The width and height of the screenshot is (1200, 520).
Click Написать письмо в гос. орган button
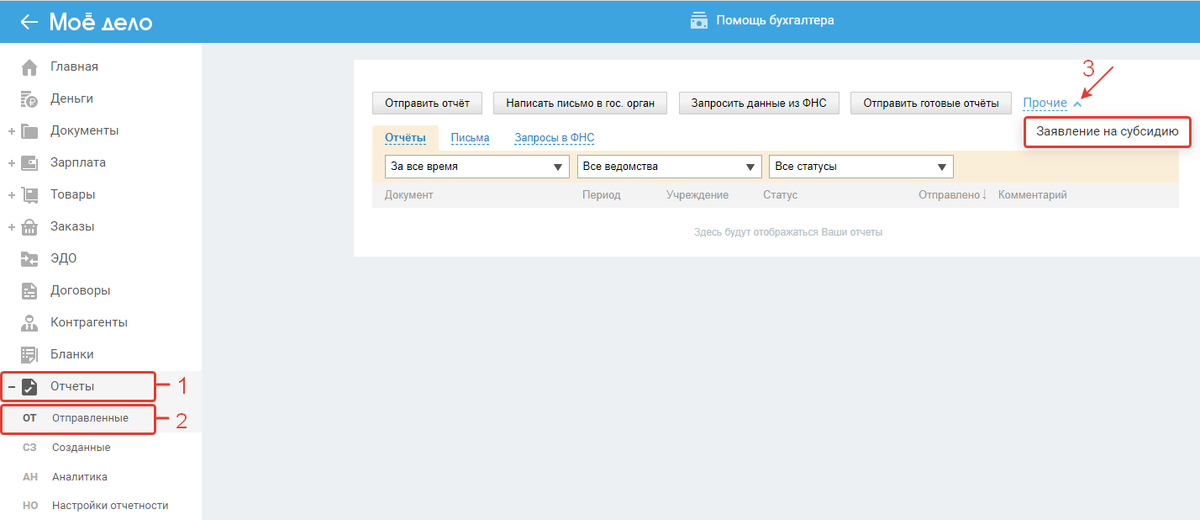tap(581, 103)
